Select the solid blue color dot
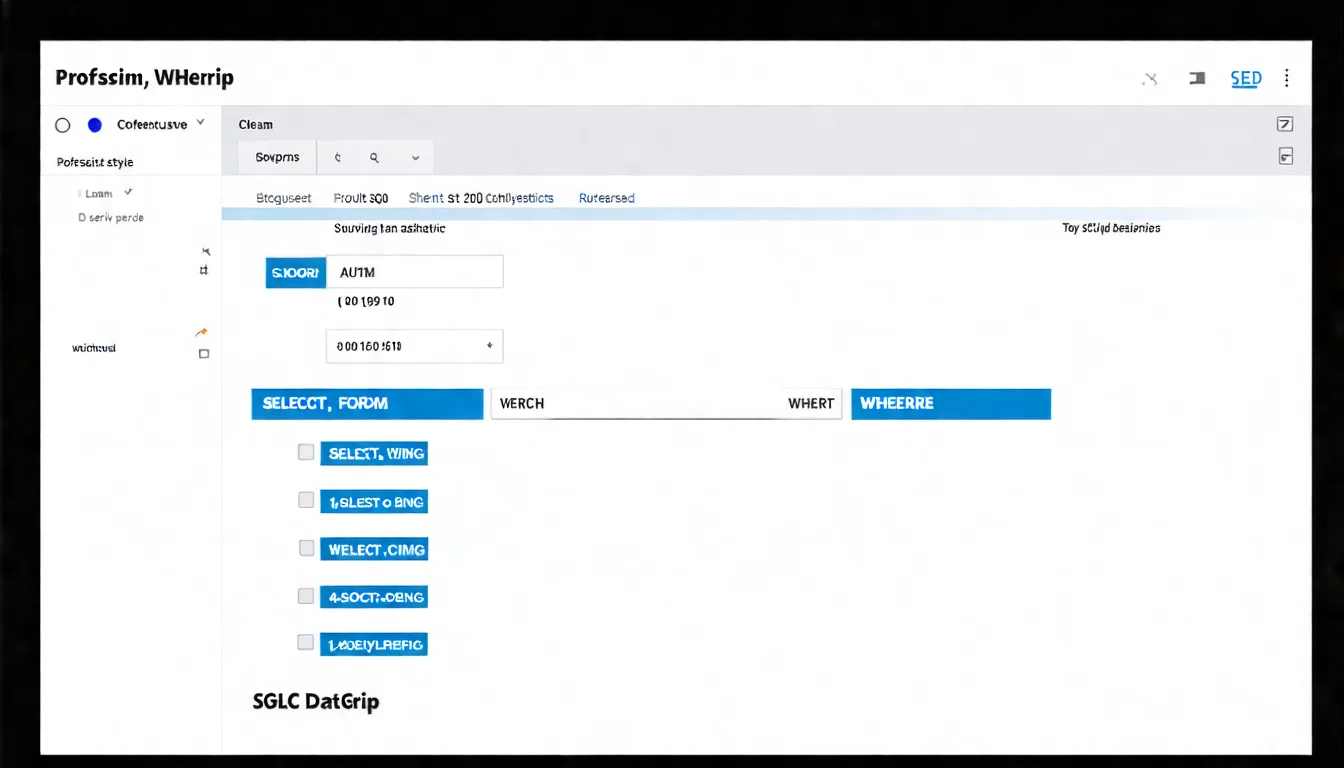Image resolution: width=1344 pixels, height=768 pixels. coord(95,125)
